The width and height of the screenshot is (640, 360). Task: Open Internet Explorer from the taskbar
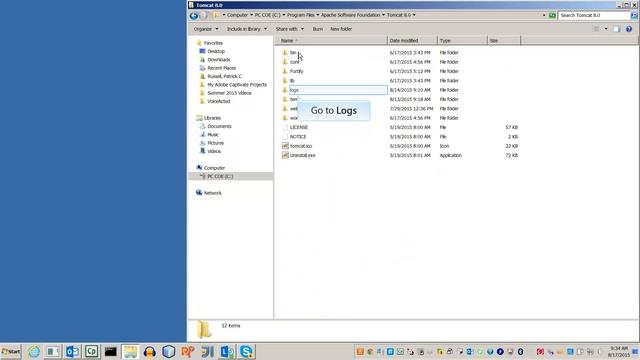34,351
